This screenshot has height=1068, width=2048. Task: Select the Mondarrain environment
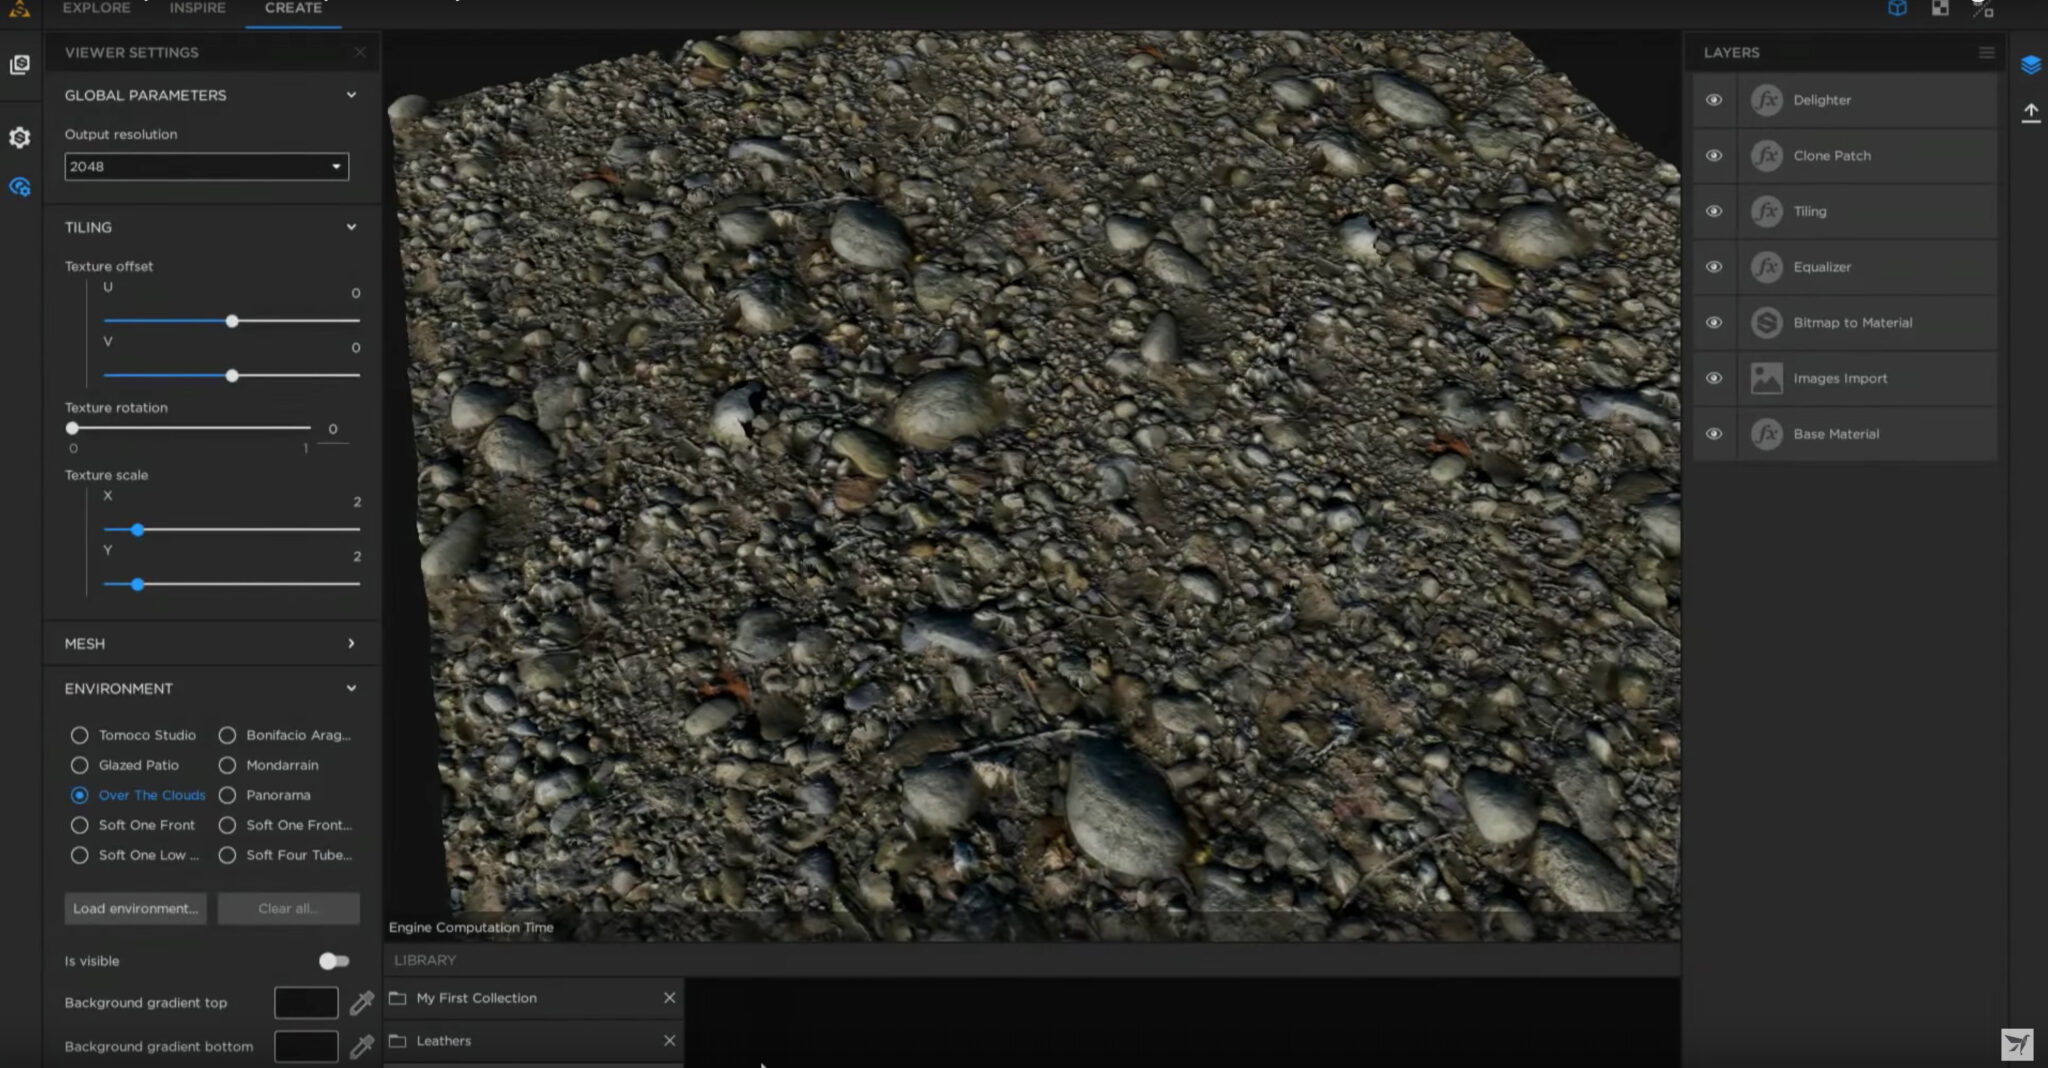point(227,765)
